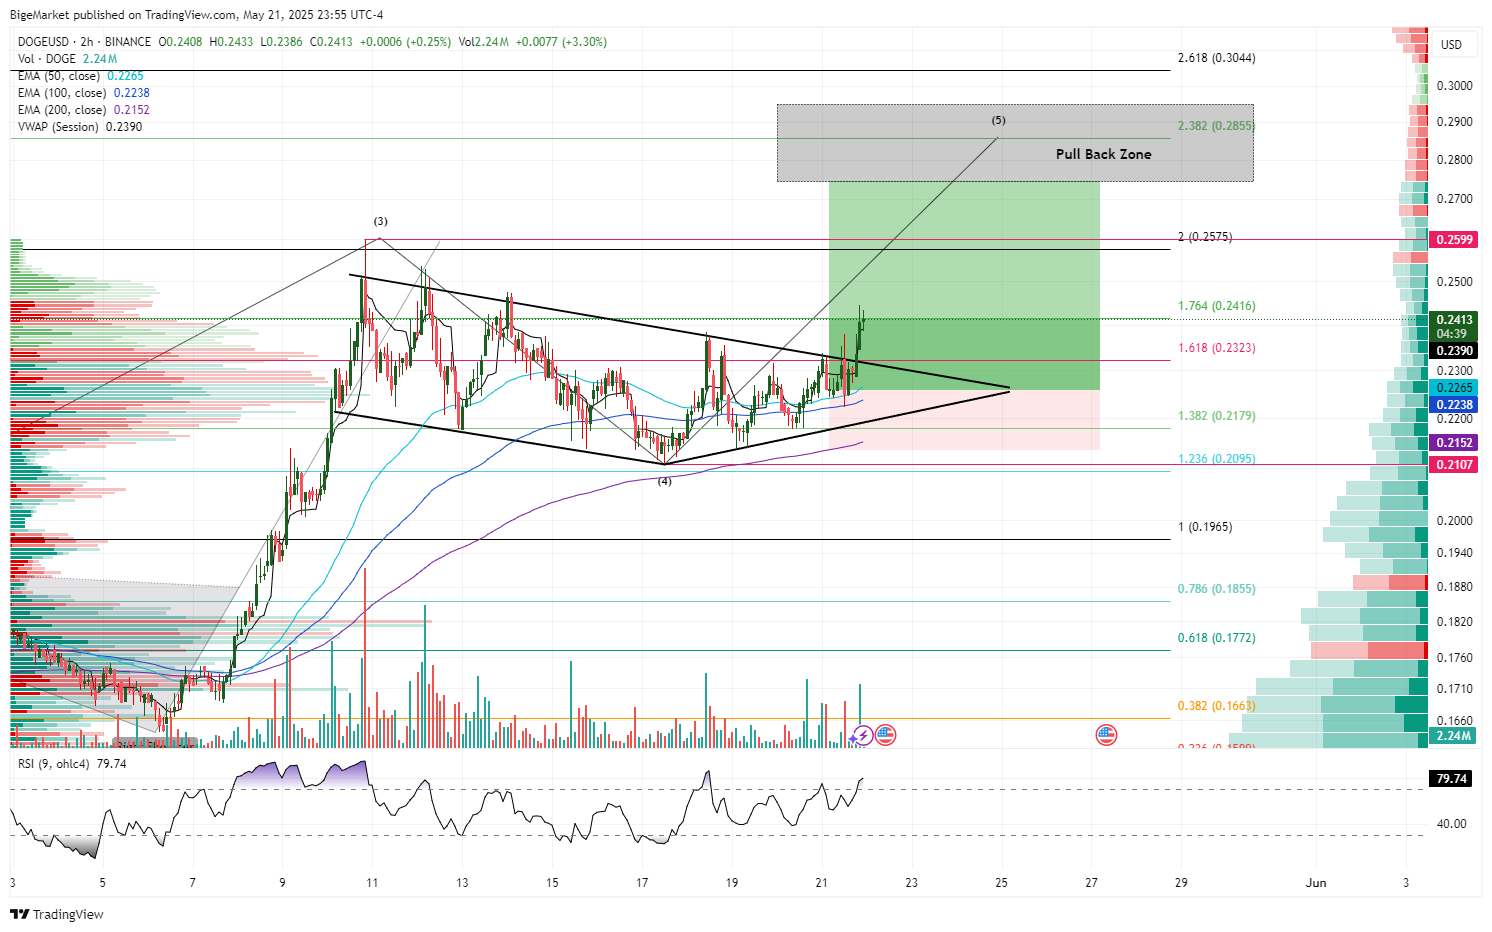
Task: Click the 0.2000 price scale tick
Action: point(1454,521)
